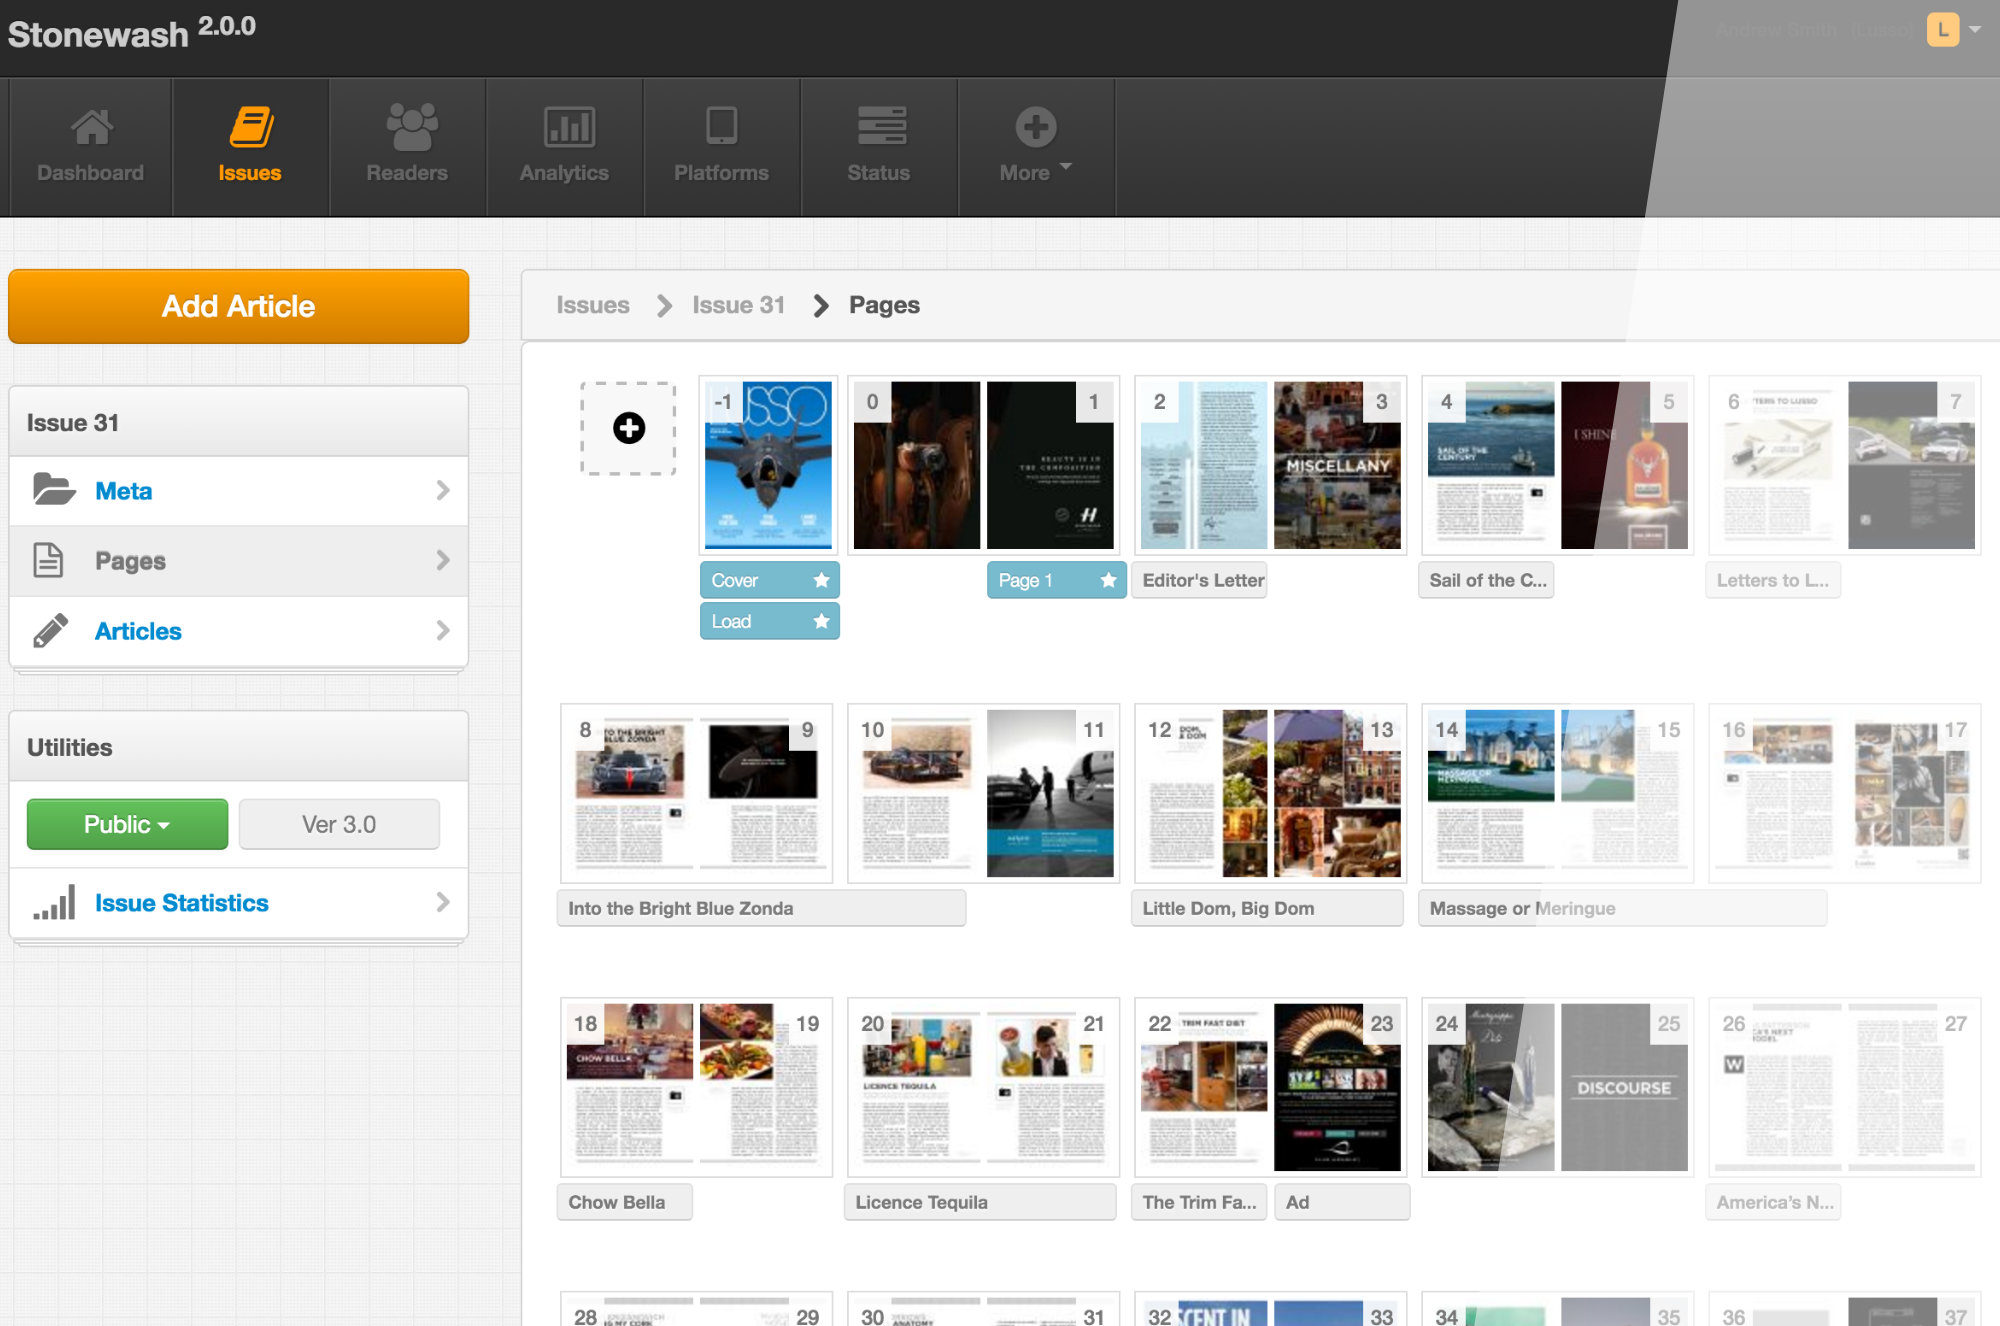Screen dimensions: 2000x1326
Task: Click the America's N... tag
Action: click(x=1773, y=1202)
